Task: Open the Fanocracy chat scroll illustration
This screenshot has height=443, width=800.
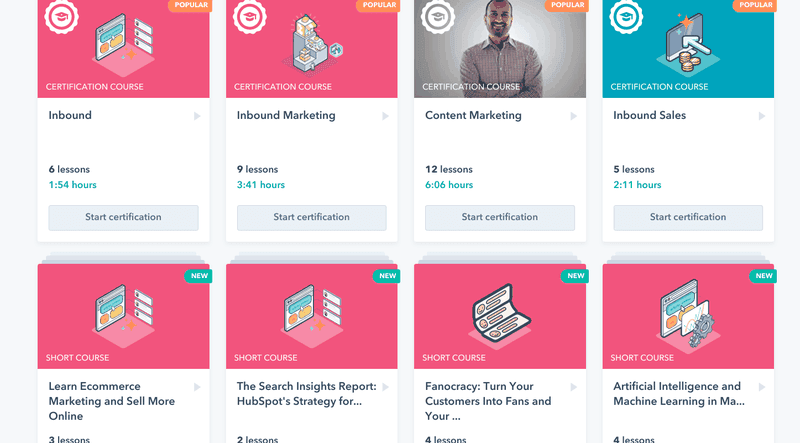Action: (x=500, y=316)
